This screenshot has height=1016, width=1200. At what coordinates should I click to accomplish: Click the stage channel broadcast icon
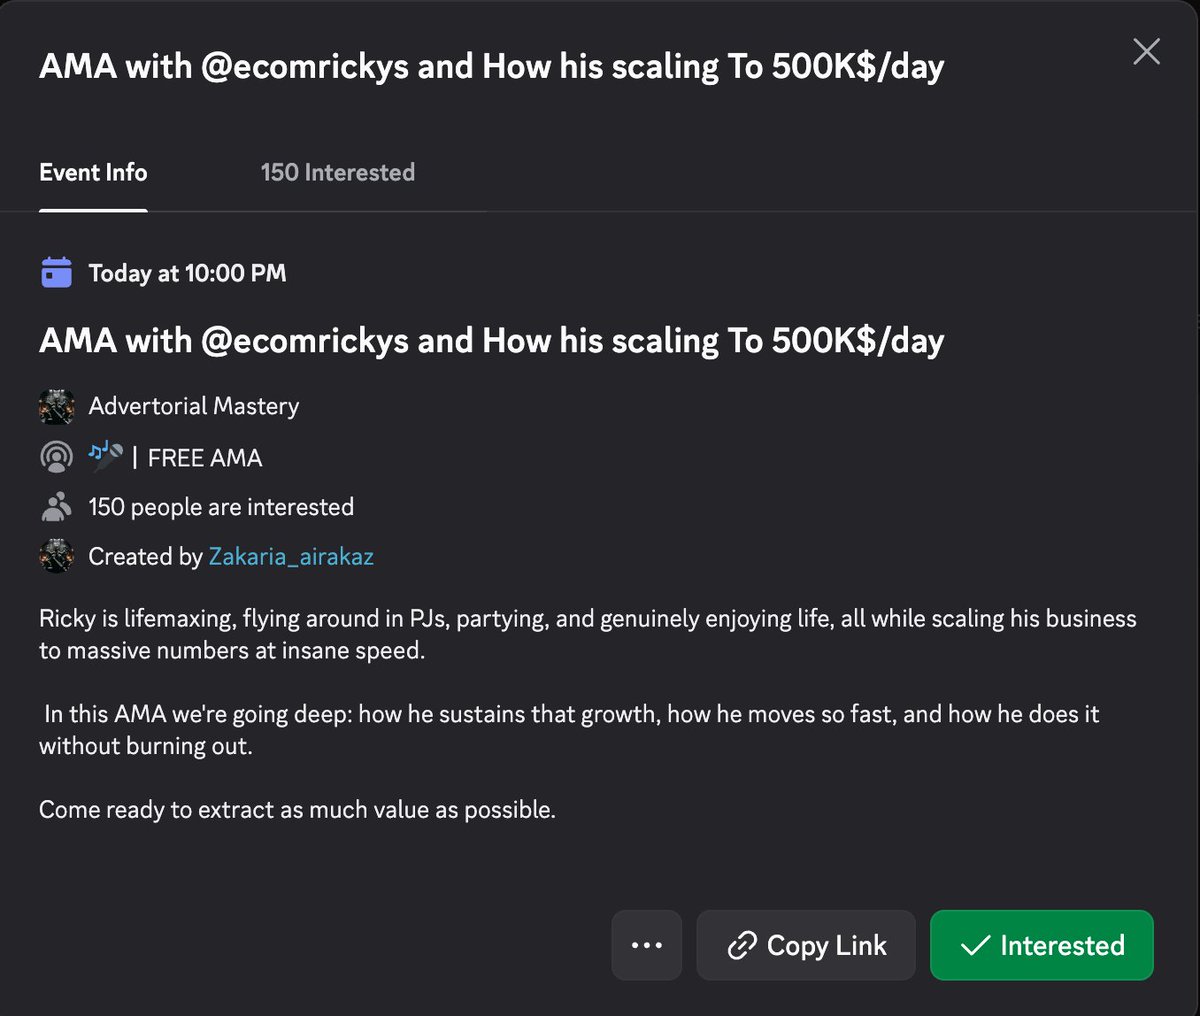pyautogui.click(x=57, y=457)
